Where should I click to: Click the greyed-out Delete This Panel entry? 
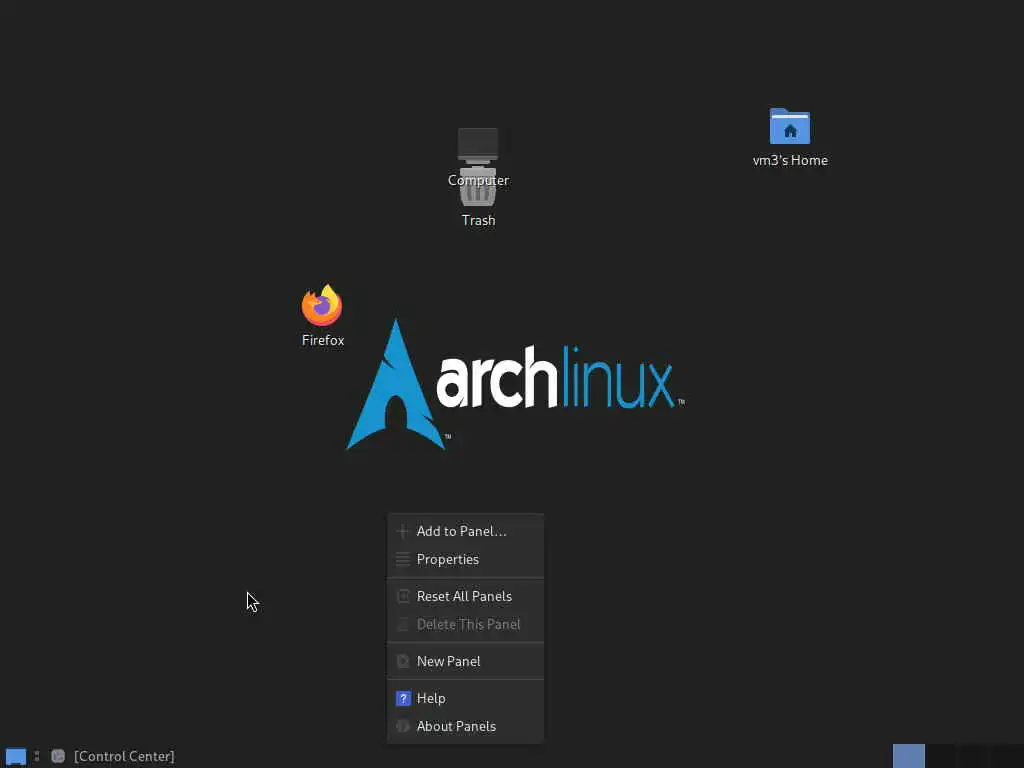click(x=466, y=624)
